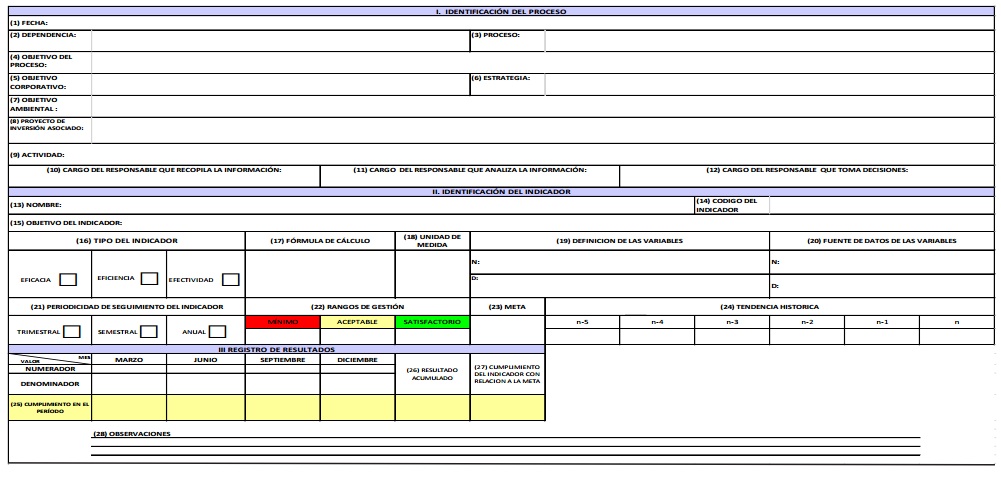1001x482 pixels.
Task: Select the yellow Aceptable range cell
Action: (358, 322)
